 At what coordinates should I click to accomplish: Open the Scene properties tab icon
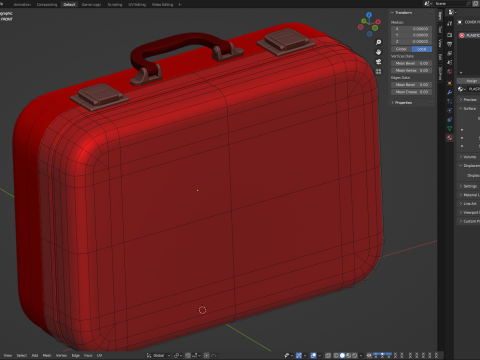click(449, 62)
